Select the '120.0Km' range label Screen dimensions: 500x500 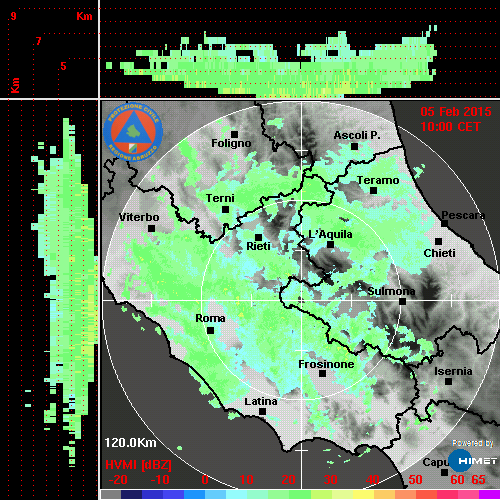[x=130, y=443]
